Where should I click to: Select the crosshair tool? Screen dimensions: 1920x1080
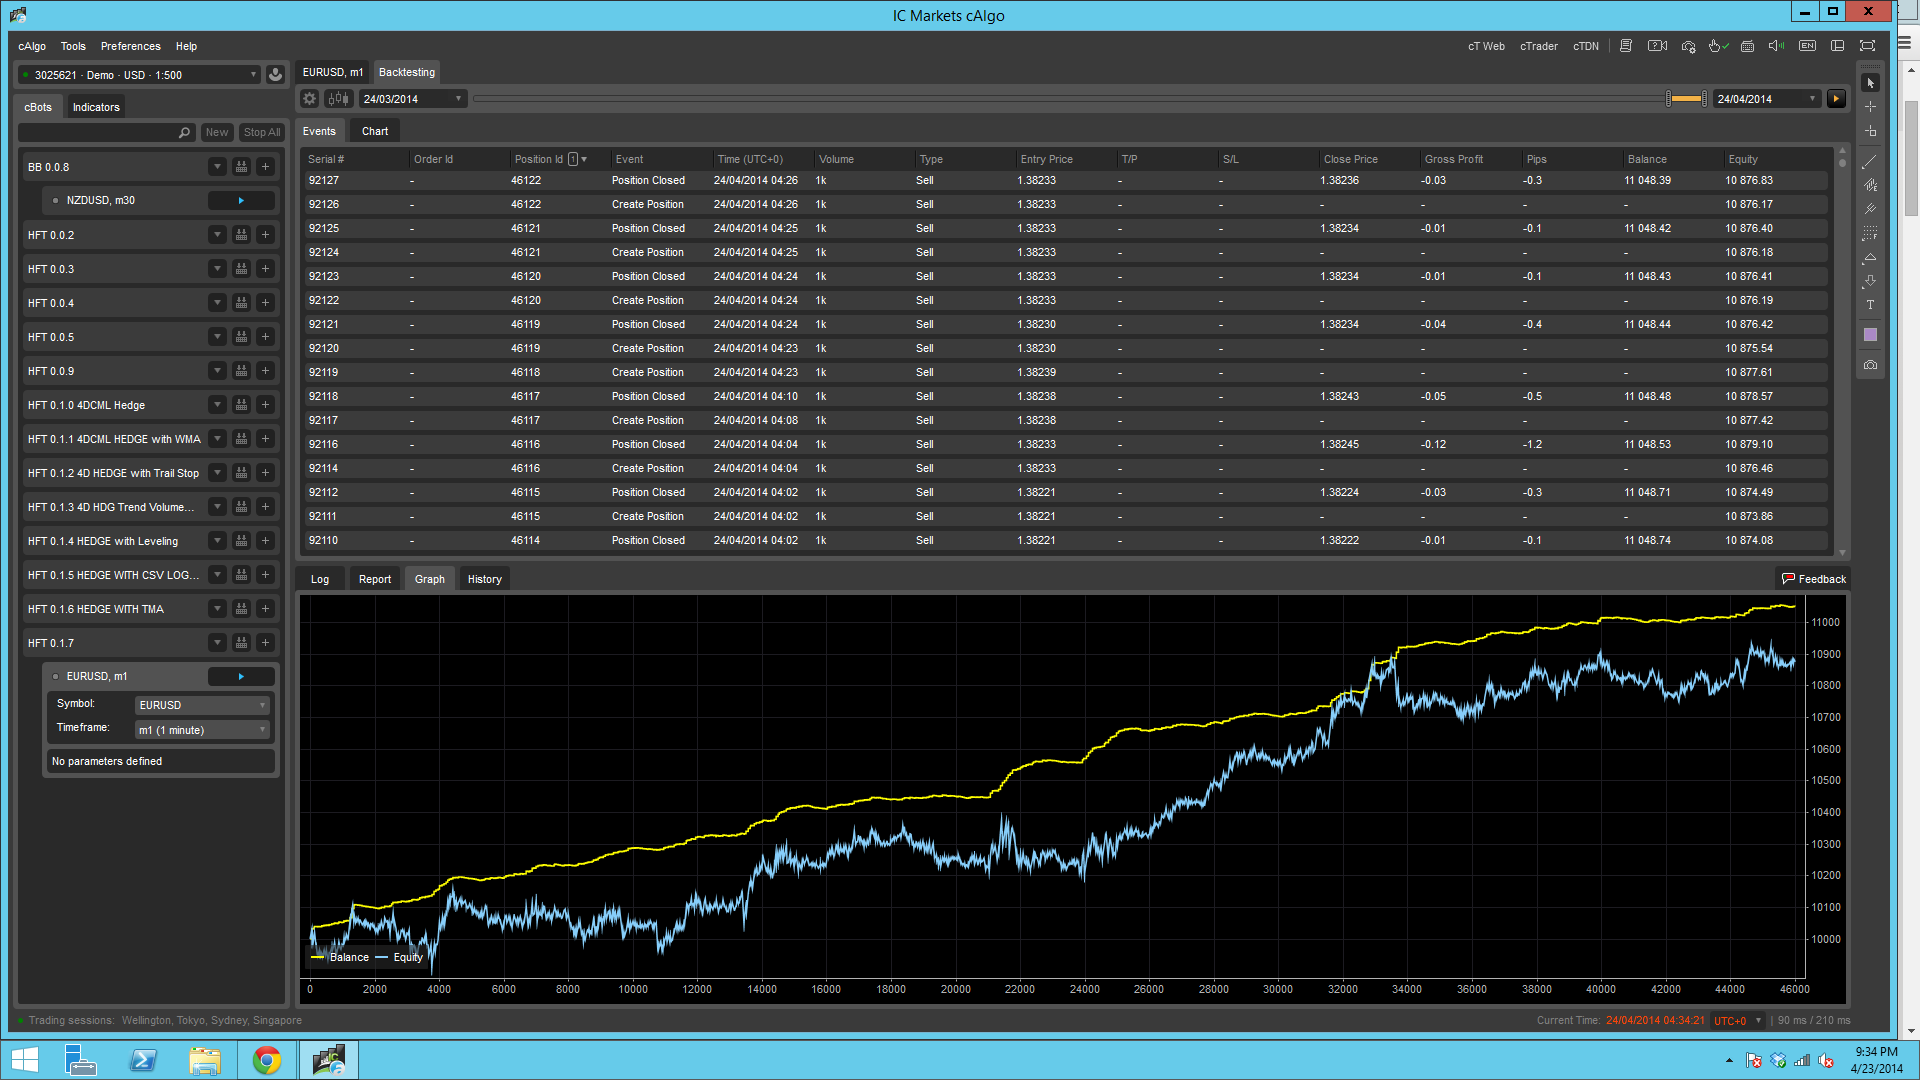click(x=1870, y=107)
